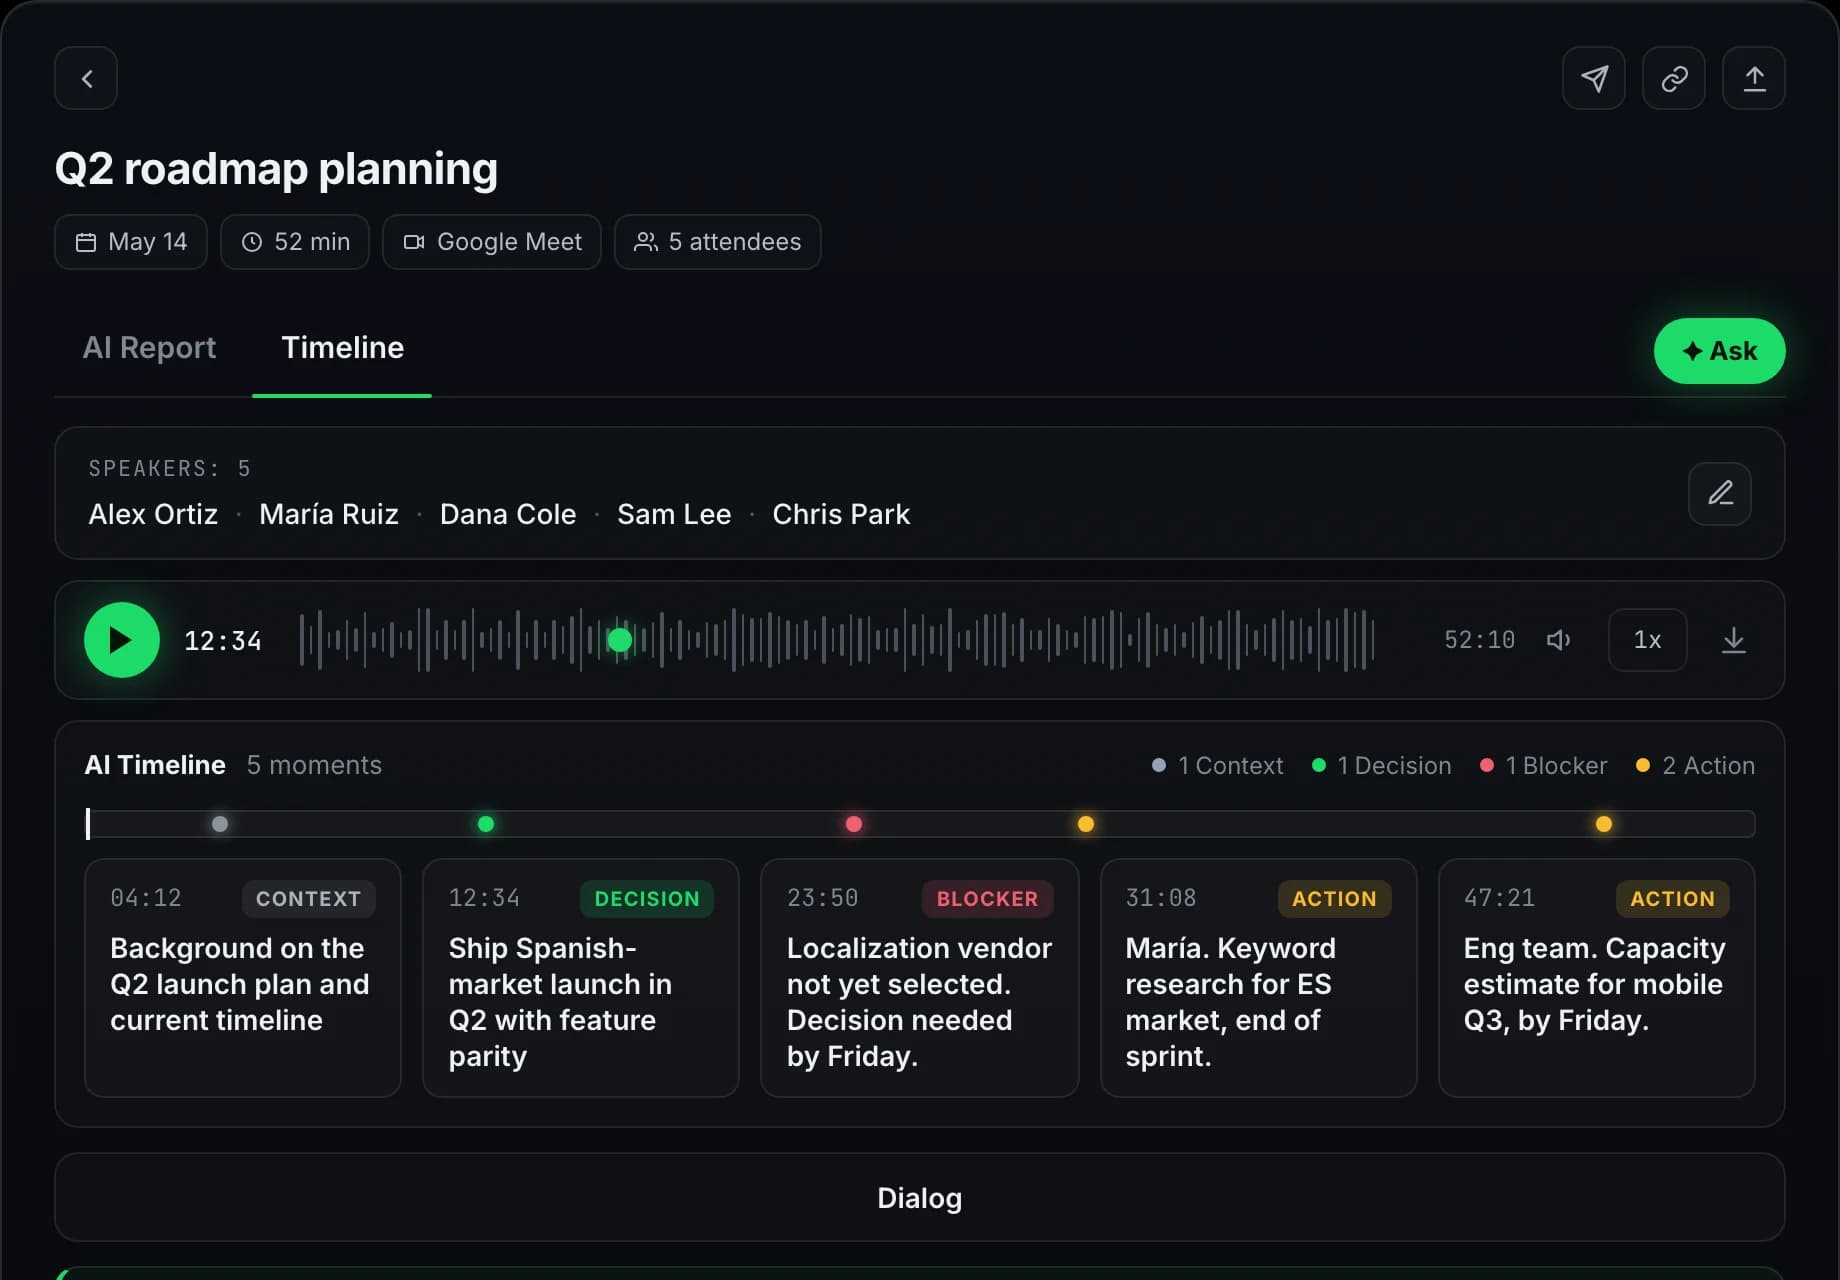The width and height of the screenshot is (1840, 1280).
Task: Jump to last yellow Action timeline marker
Action: coord(1604,824)
